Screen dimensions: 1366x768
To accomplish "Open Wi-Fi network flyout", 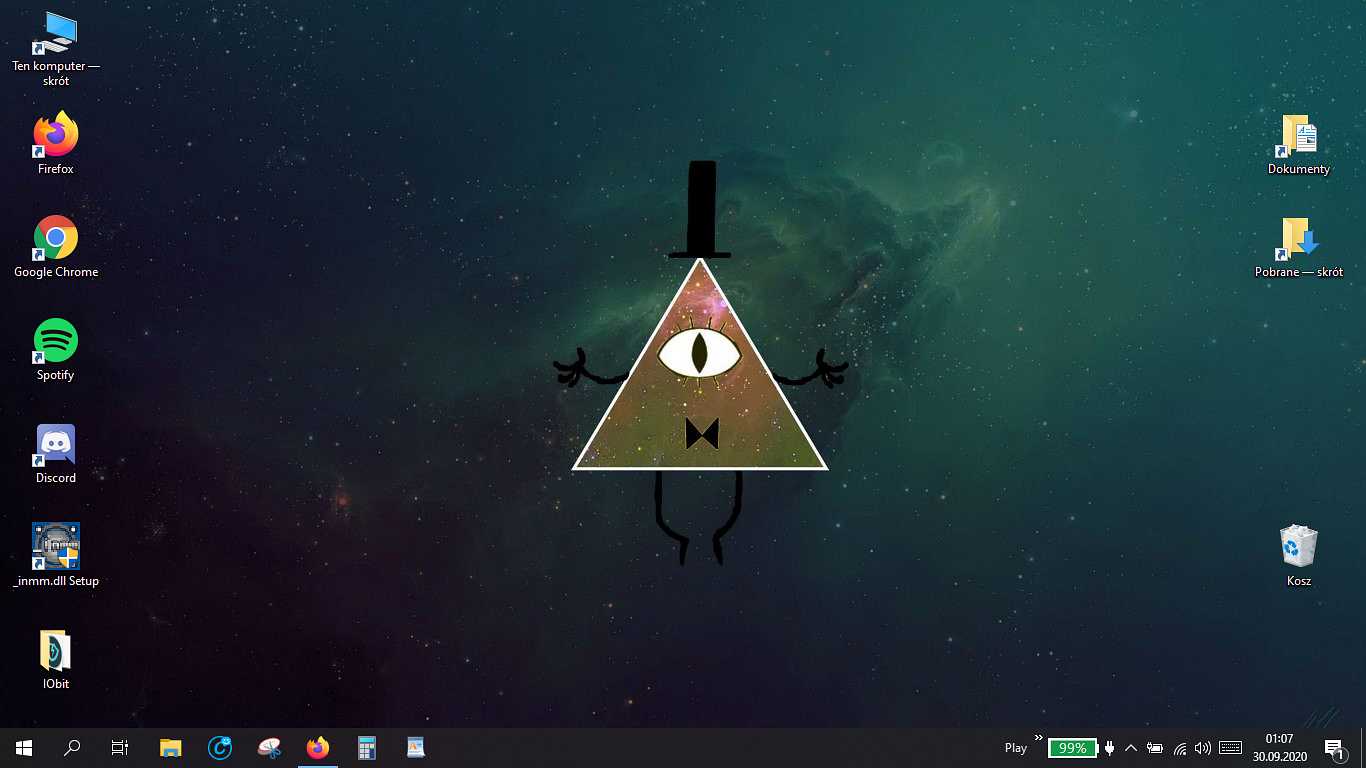I will click(x=1180, y=748).
